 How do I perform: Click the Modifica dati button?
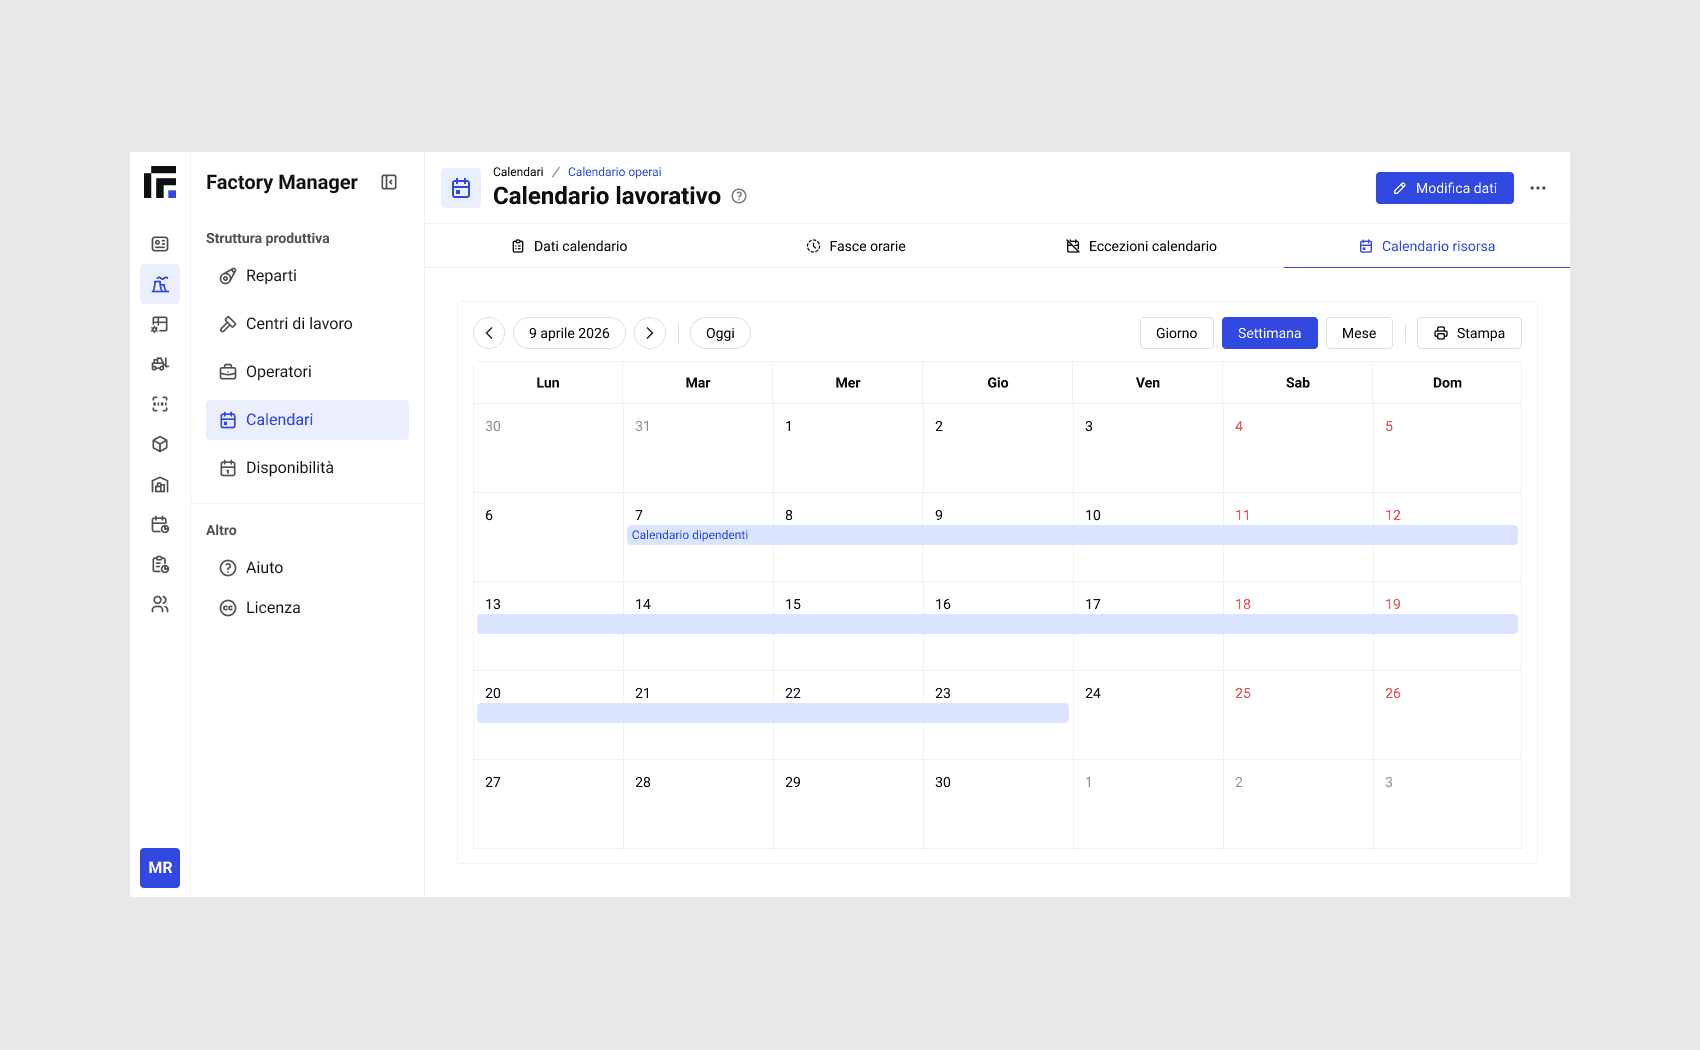click(x=1444, y=188)
